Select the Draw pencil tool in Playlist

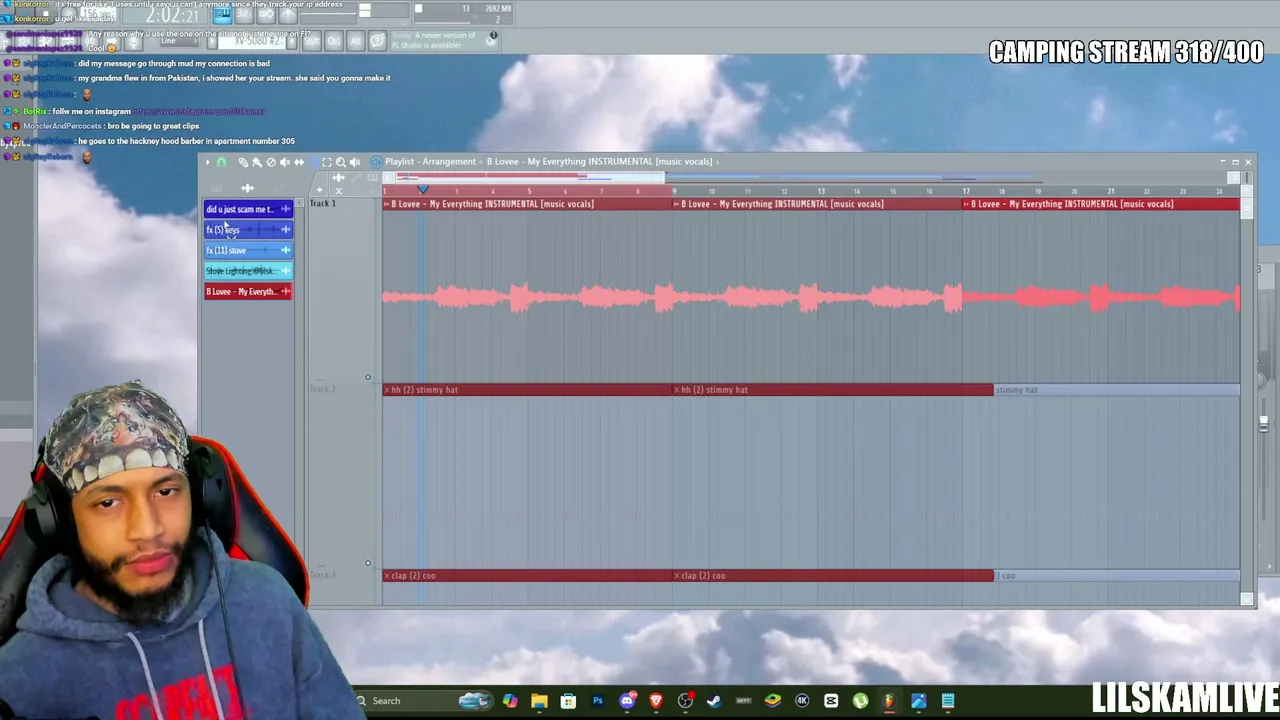(x=243, y=162)
